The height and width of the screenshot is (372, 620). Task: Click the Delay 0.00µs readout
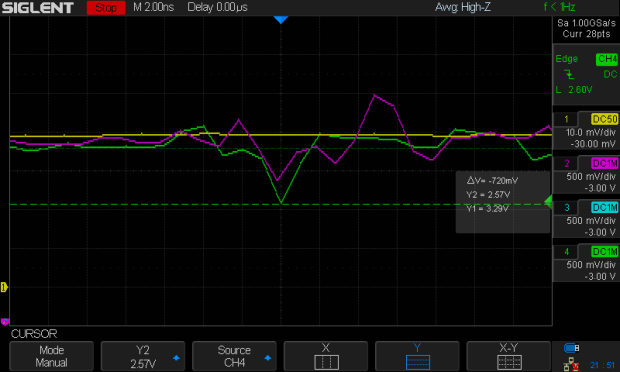[217, 7]
